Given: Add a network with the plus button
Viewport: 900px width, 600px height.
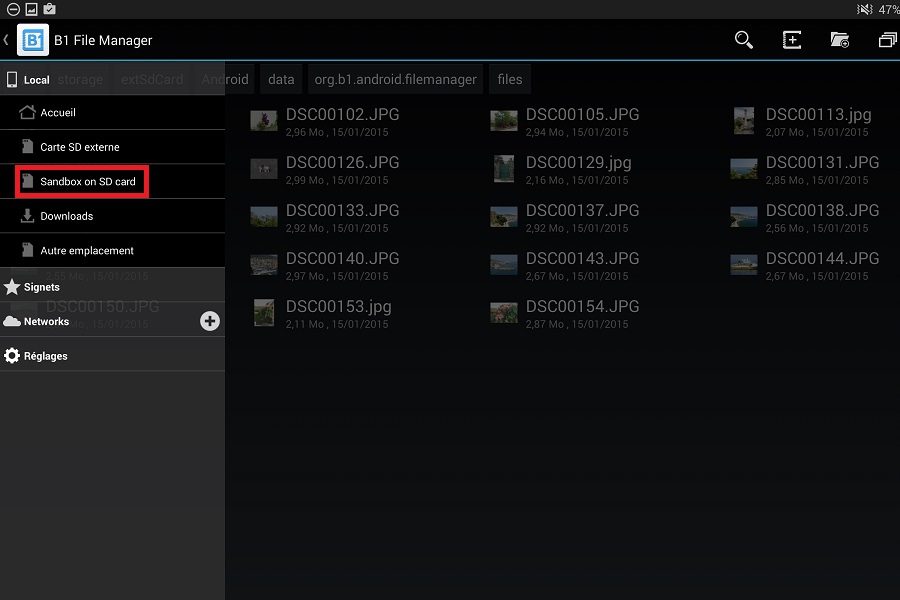Looking at the screenshot, I should (x=210, y=321).
